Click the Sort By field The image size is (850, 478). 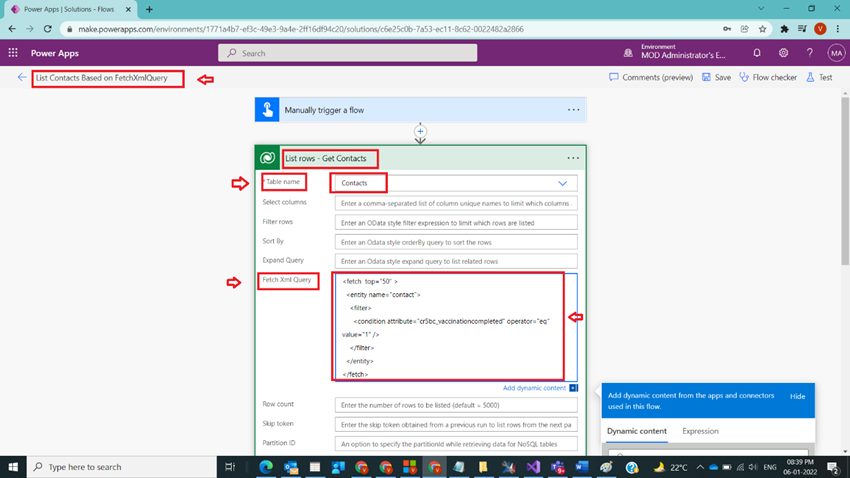[456, 242]
